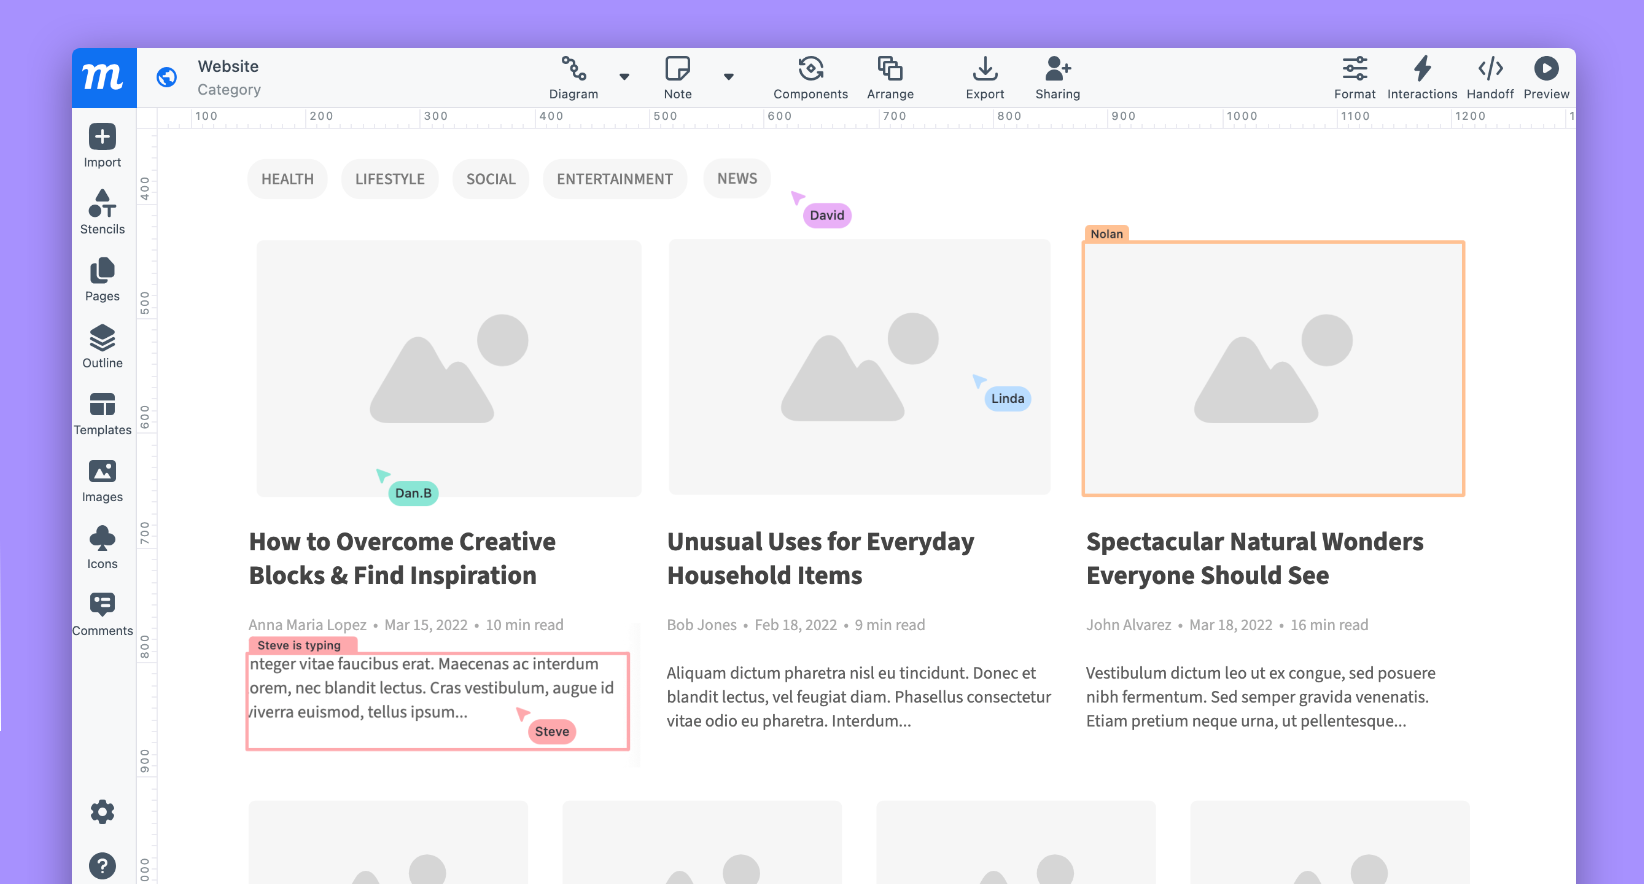Viewport: 1644px width, 884px height.
Task: Show the Outline panel
Action: (x=102, y=346)
